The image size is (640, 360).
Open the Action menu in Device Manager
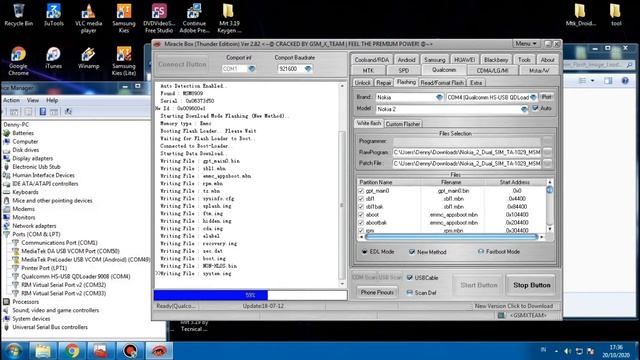11,100
